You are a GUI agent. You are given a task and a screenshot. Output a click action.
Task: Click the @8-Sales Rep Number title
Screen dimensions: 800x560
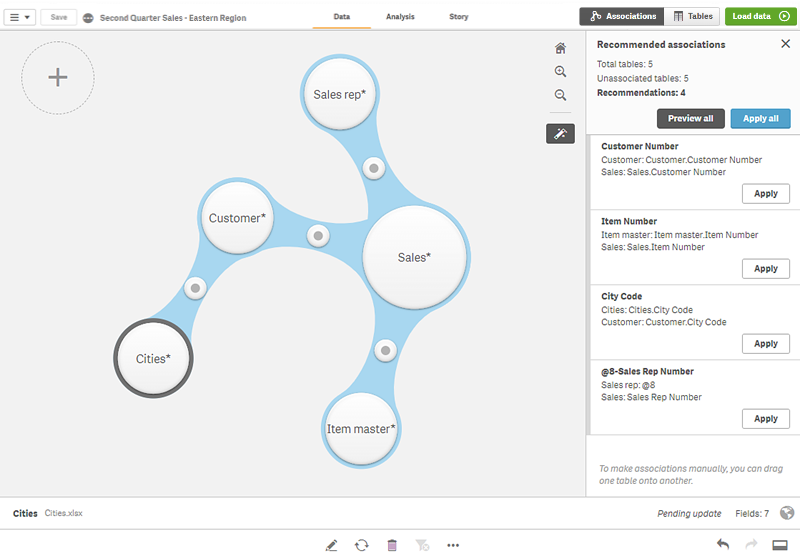(x=647, y=371)
